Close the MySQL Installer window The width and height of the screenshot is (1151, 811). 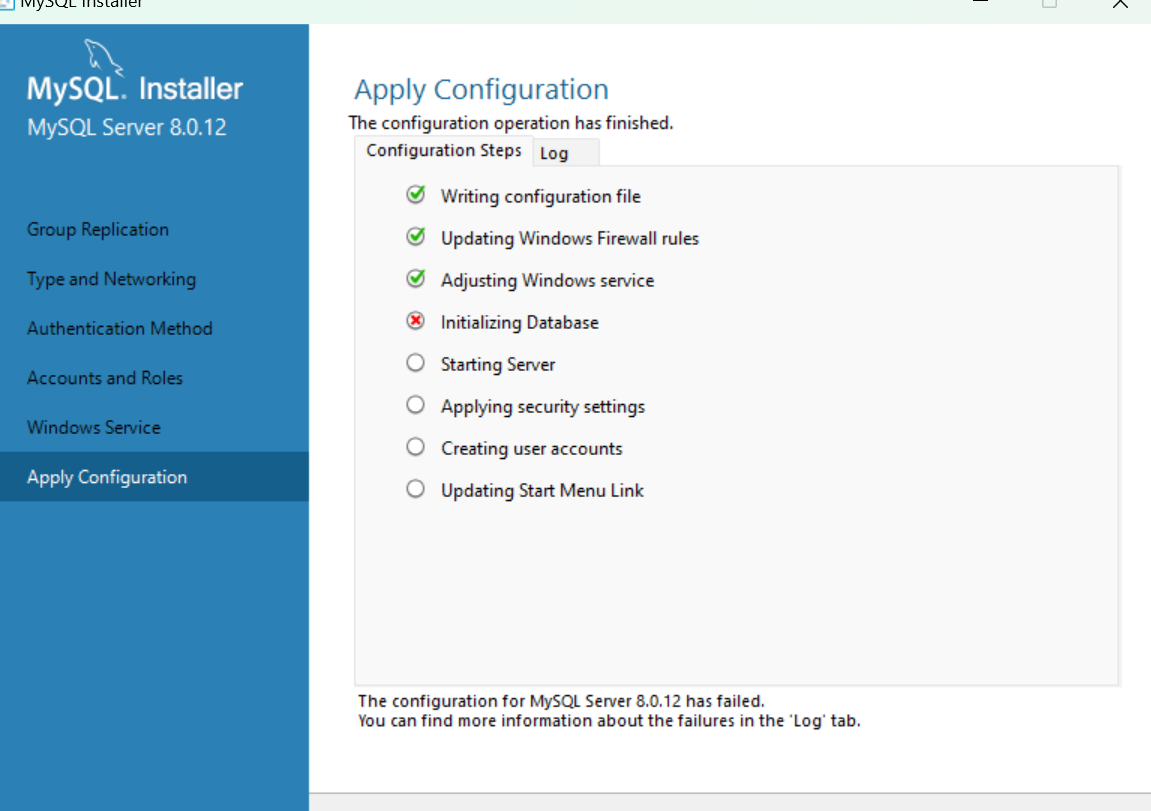[x=1120, y=4]
